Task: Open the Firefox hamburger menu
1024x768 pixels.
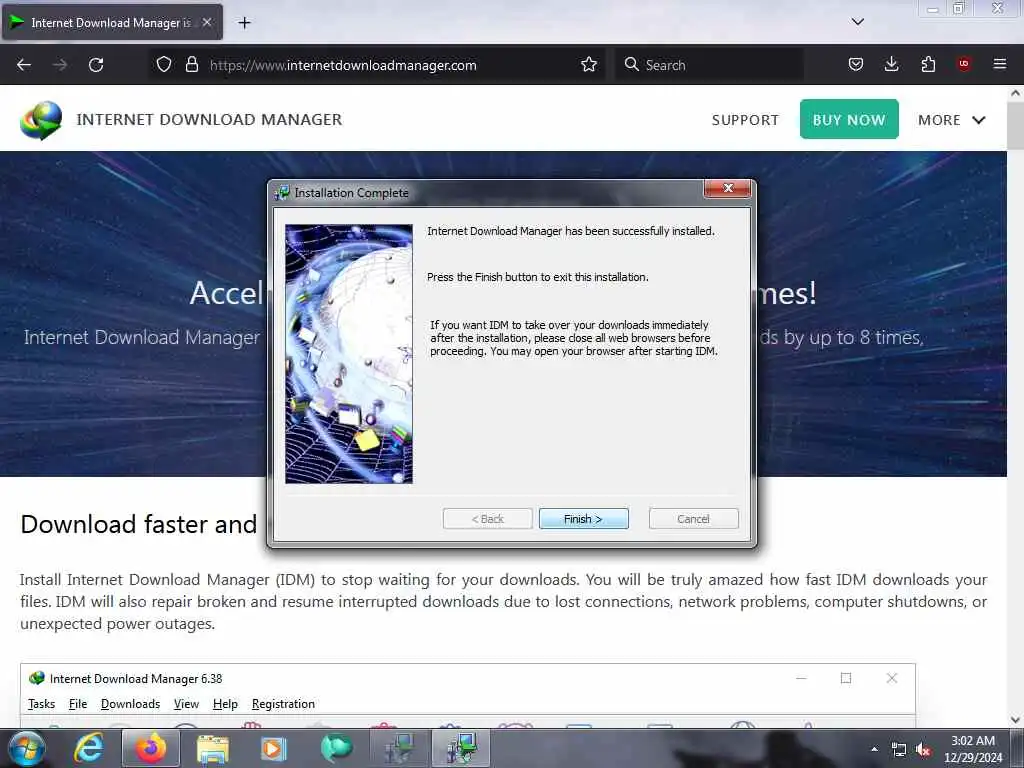Action: pos(1000,64)
